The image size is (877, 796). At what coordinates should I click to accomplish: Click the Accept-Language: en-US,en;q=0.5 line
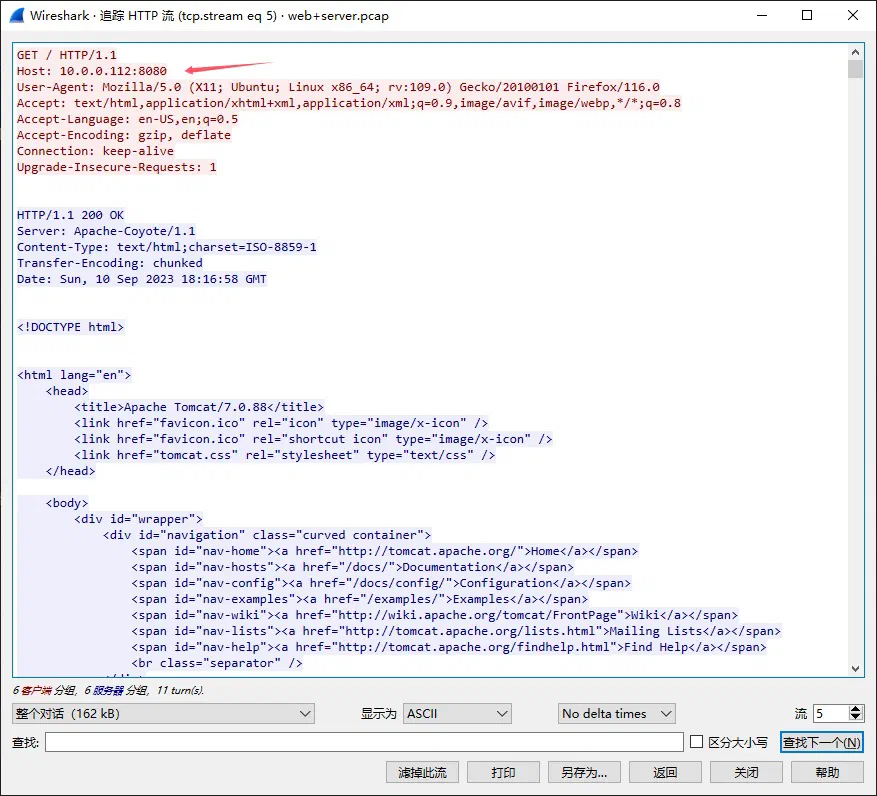click(128, 119)
